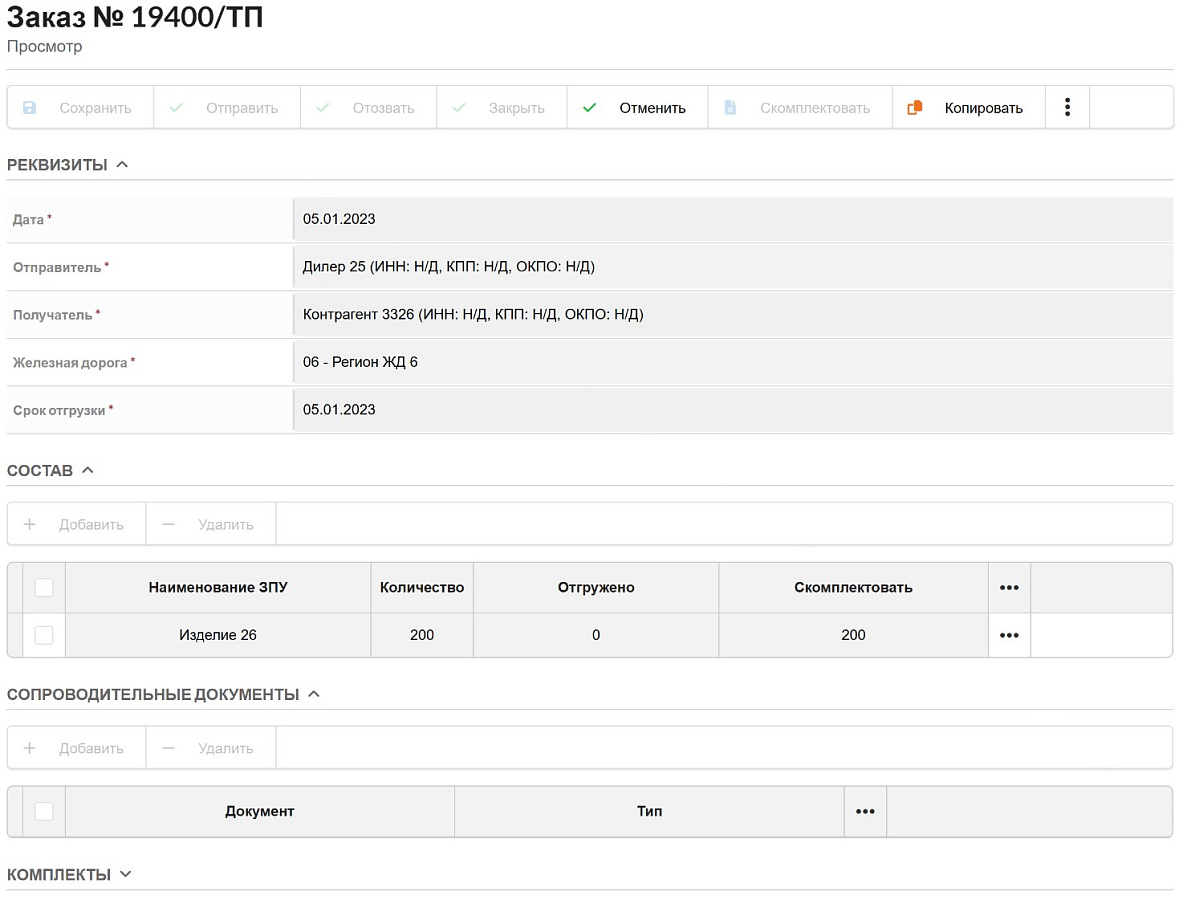Click the orange copy icon beside Копировать
Image resolution: width=1183 pixels, height=900 pixels.
click(914, 108)
